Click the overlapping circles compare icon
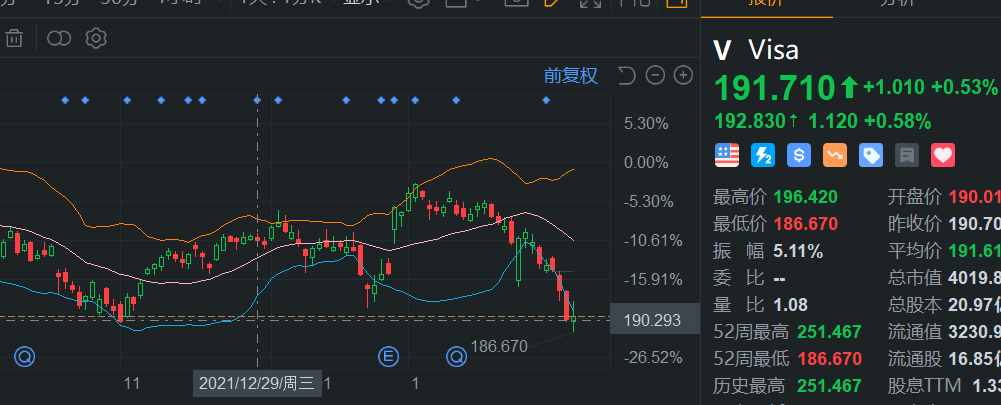The image size is (1001, 405). 59,38
